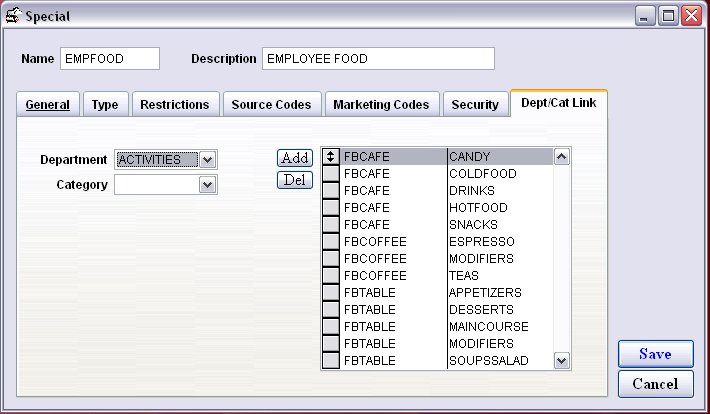Click the empty Category combo field
The image size is (710, 414).
point(166,185)
